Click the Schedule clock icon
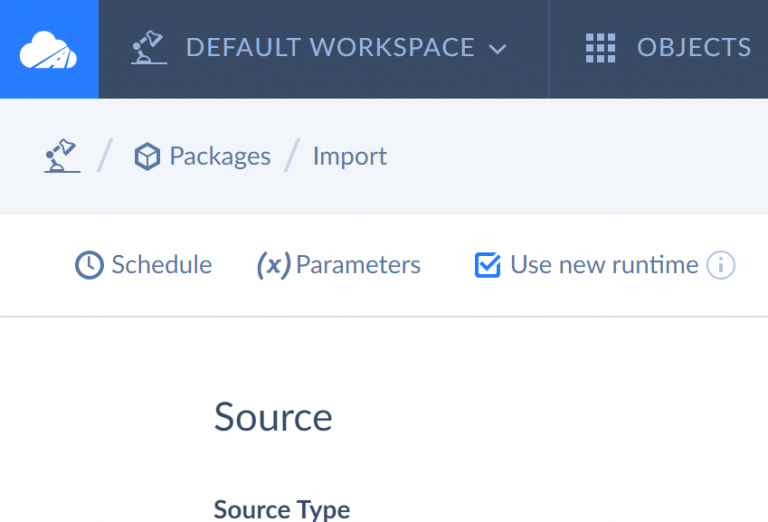The width and height of the screenshot is (768, 522). (x=90, y=265)
